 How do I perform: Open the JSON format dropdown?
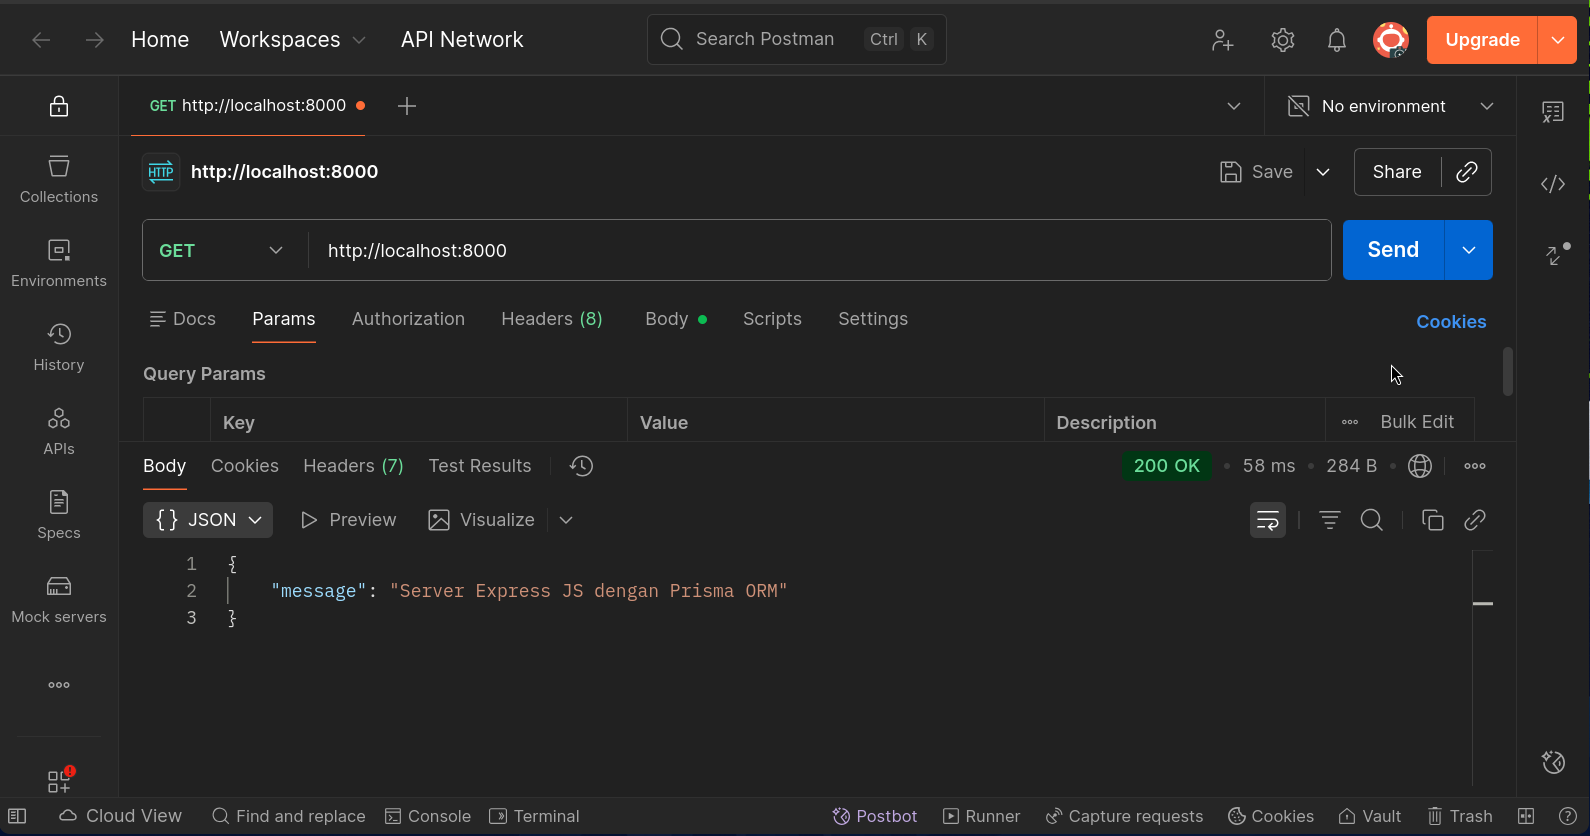[x=208, y=520]
